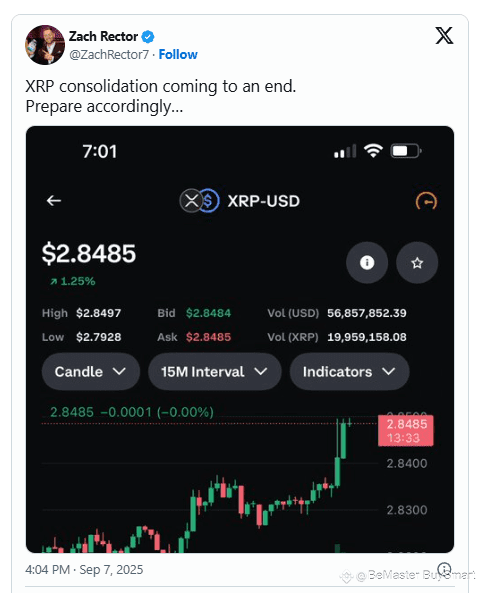
Task: Toggle the star favorite button
Action: 417,262
